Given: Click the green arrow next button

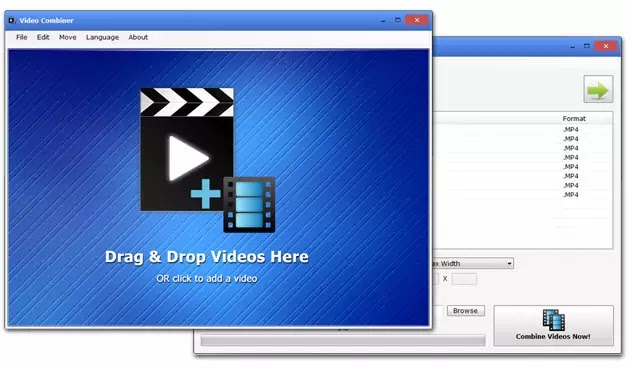Looking at the screenshot, I should click(x=598, y=89).
